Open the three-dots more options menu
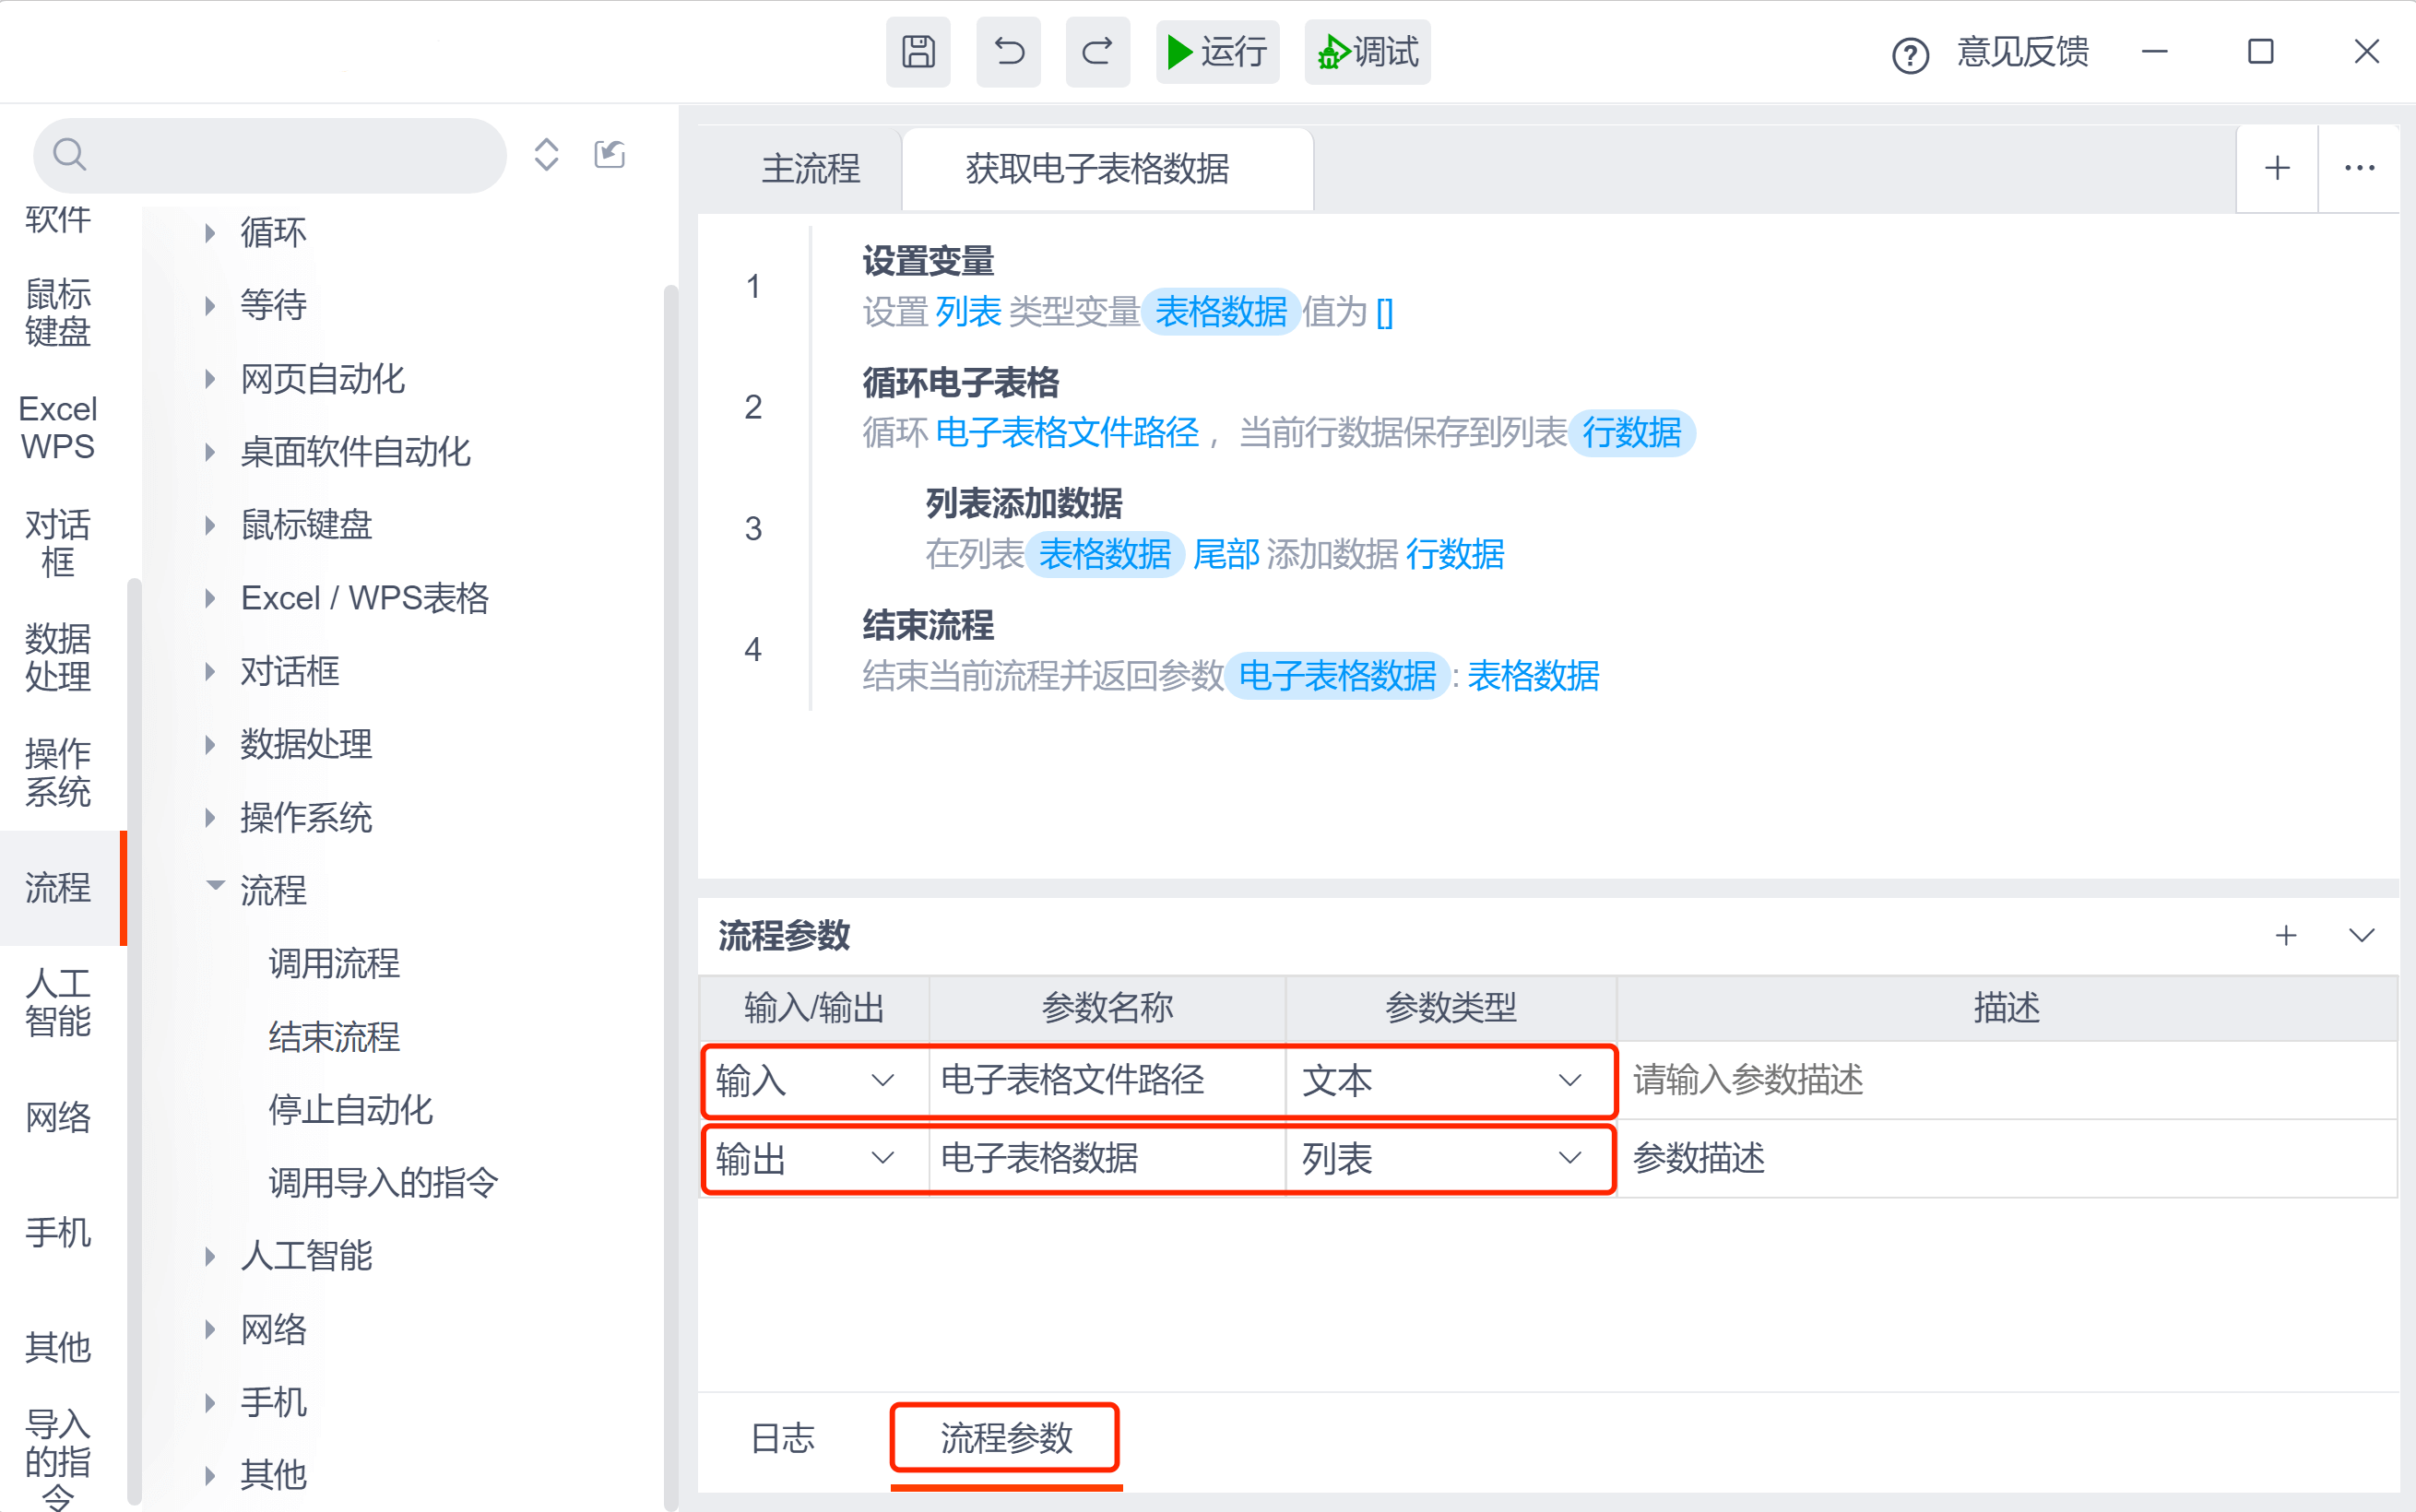The width and height of the screenshot is (2416, 1512). [x=2358, y=168]
